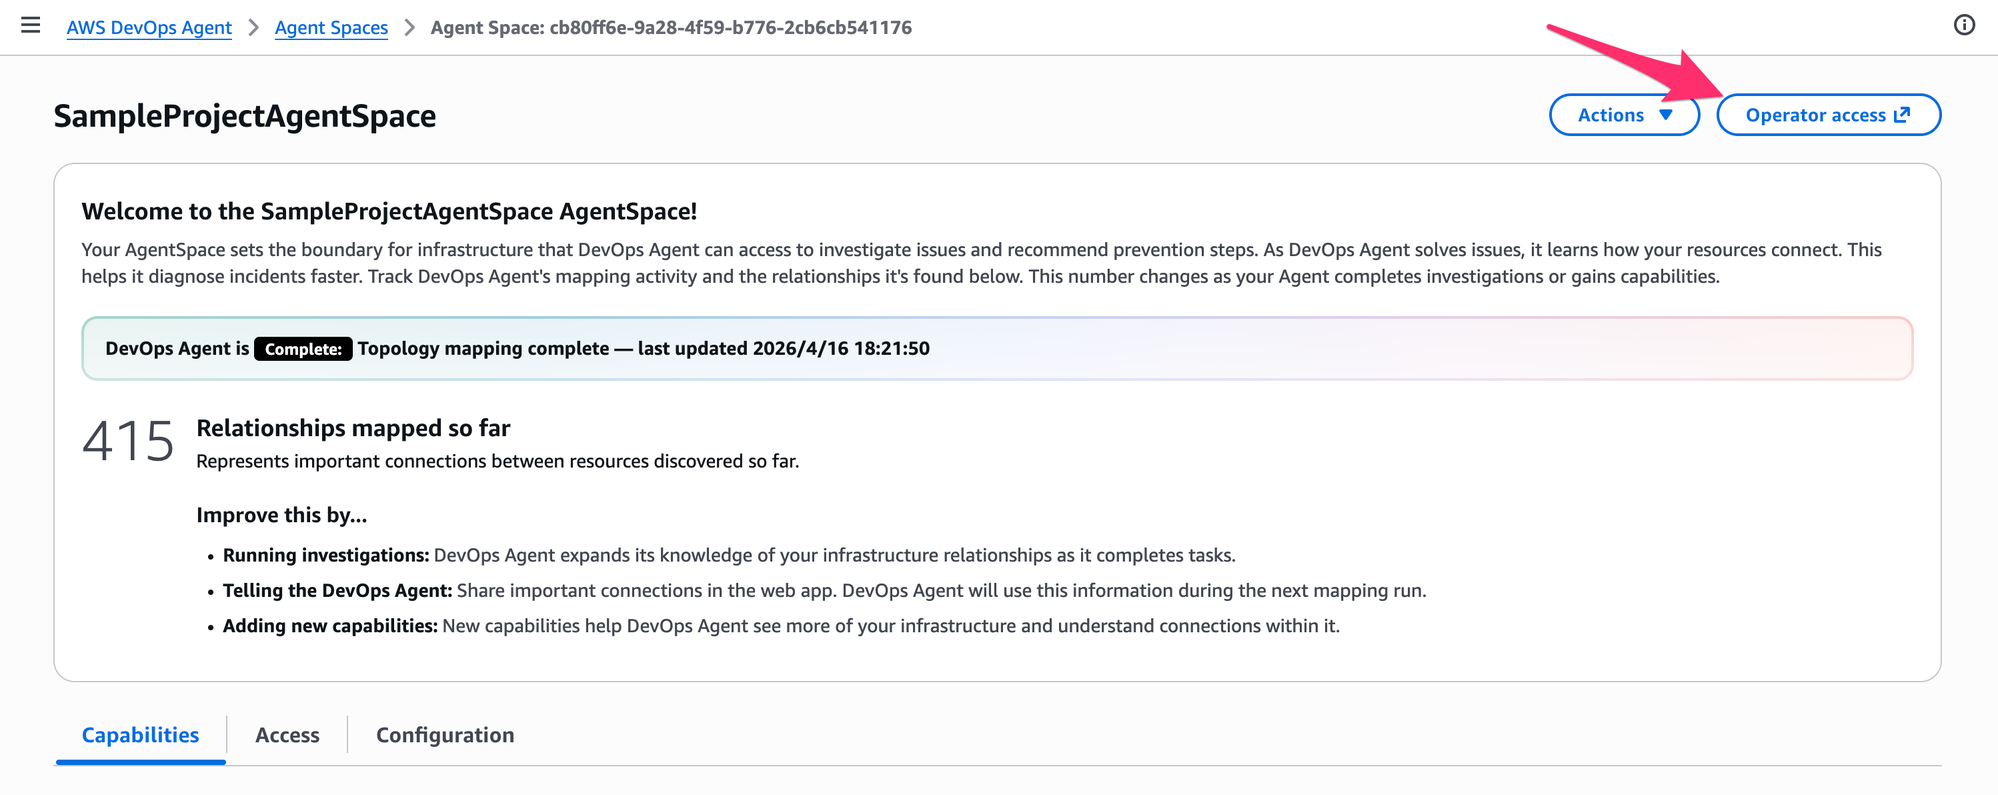Navigate to Agent Spaces breadcrumb link

(331, 28)
